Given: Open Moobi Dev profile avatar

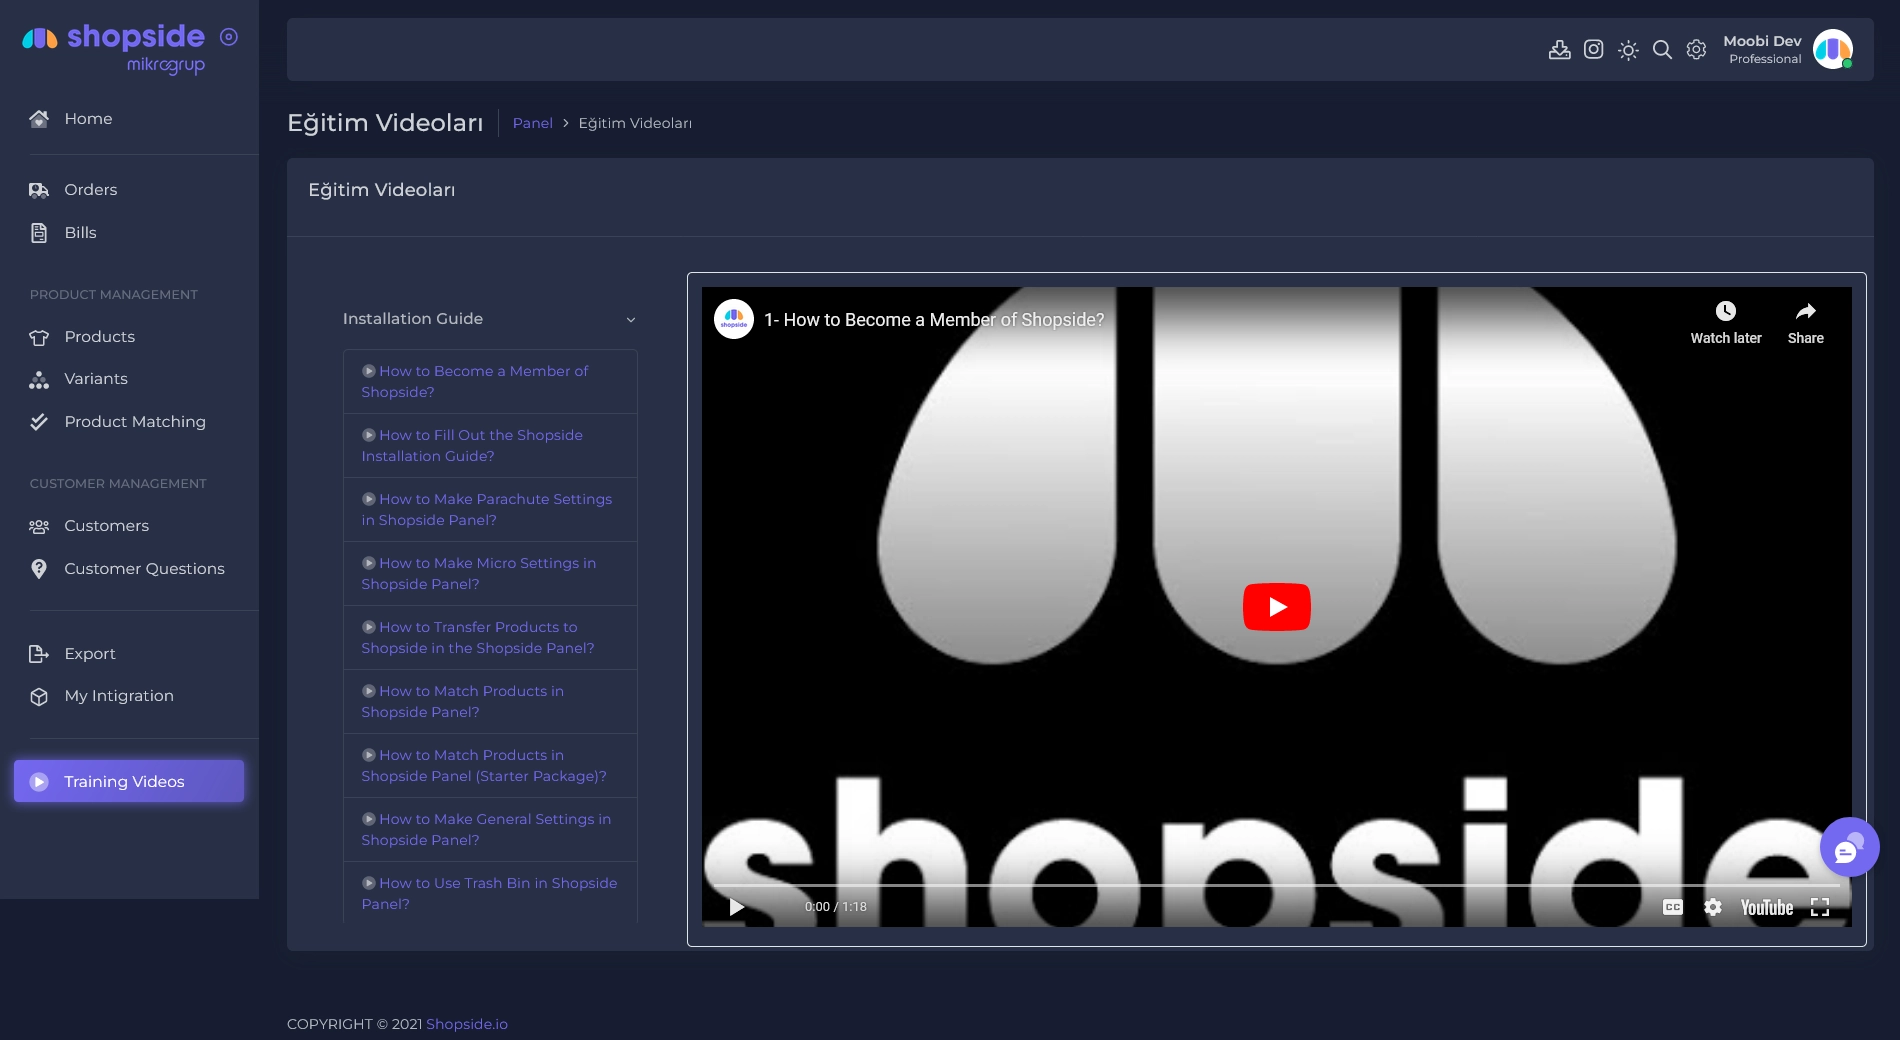Looking at the screenshot, I should tap(1833, 49).
